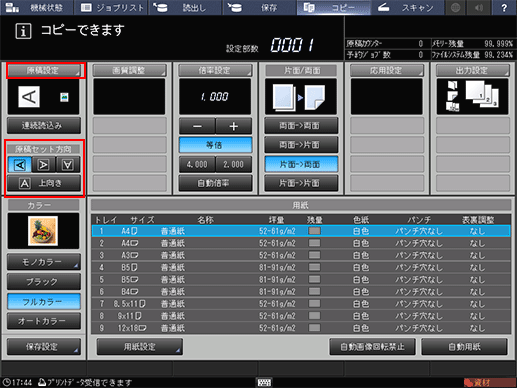The image size is (517, 388).
Task: Select 片面->片面 simplex to simplex
Action: point(301,183)
